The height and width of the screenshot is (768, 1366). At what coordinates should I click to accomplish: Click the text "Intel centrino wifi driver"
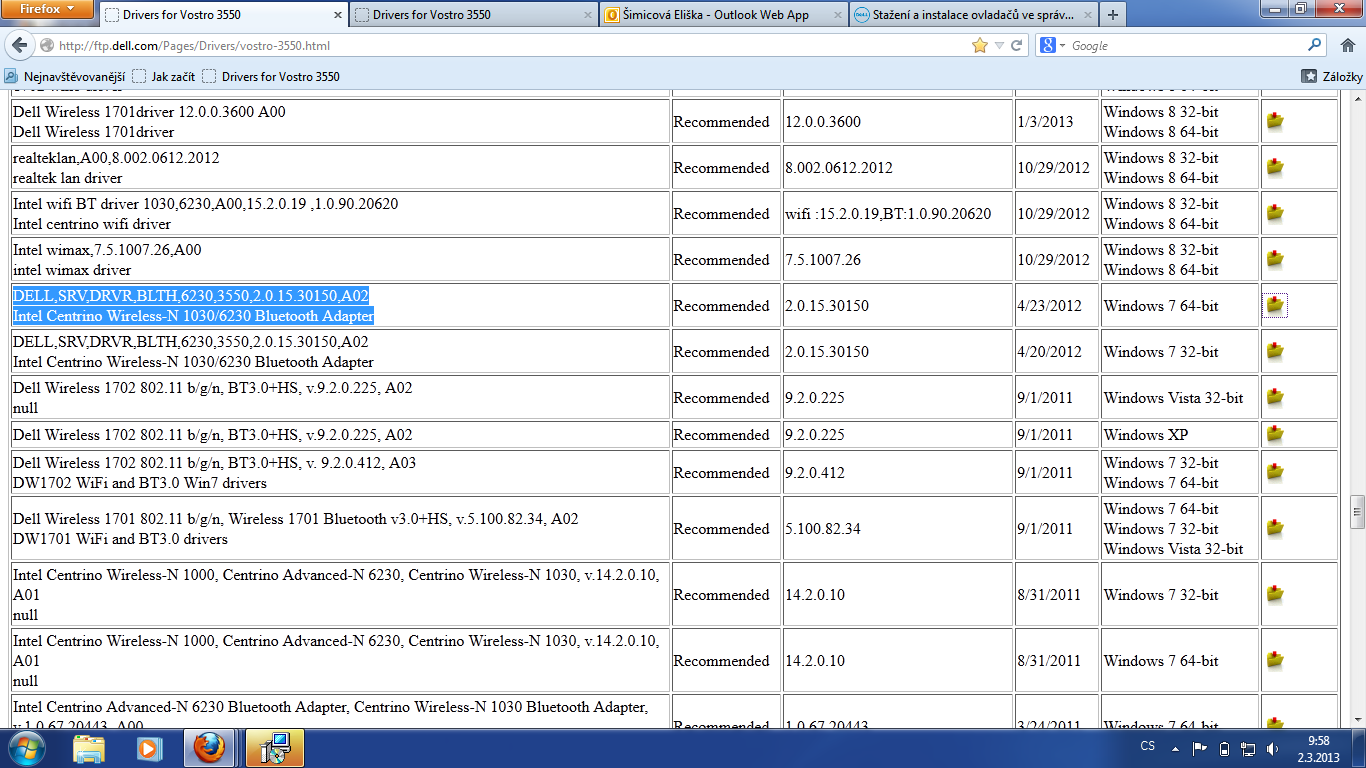pyautogui.click(x=92, y=224)
